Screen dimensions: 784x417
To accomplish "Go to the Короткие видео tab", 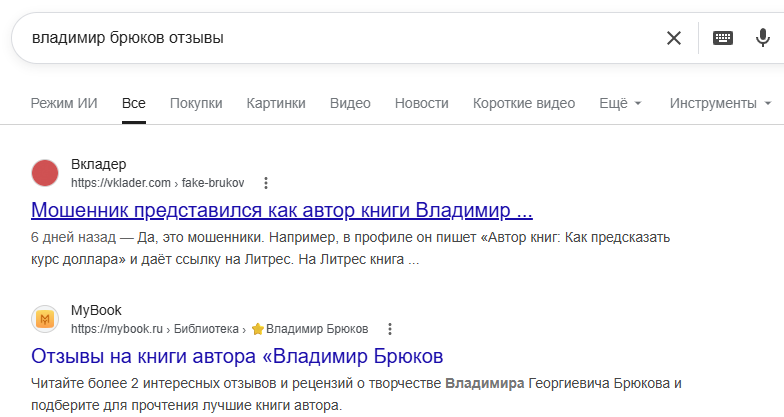I will (524, 103).
